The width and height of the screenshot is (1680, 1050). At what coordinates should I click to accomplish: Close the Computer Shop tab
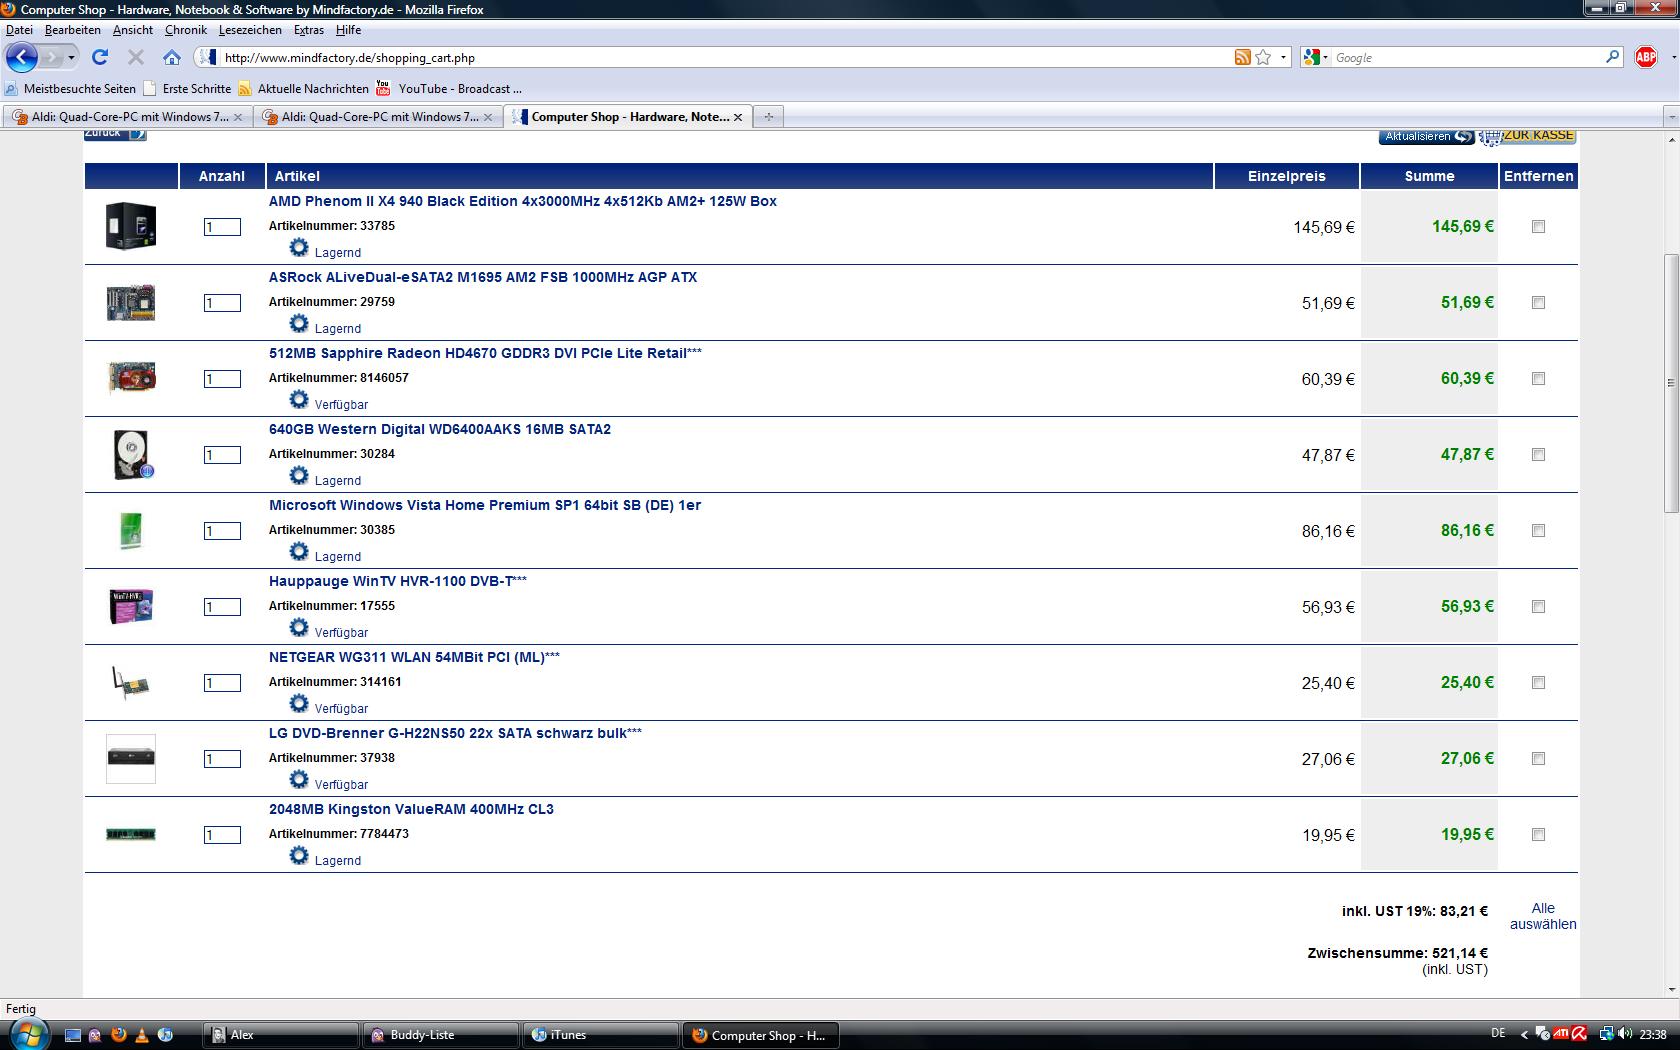pos(738,117)
